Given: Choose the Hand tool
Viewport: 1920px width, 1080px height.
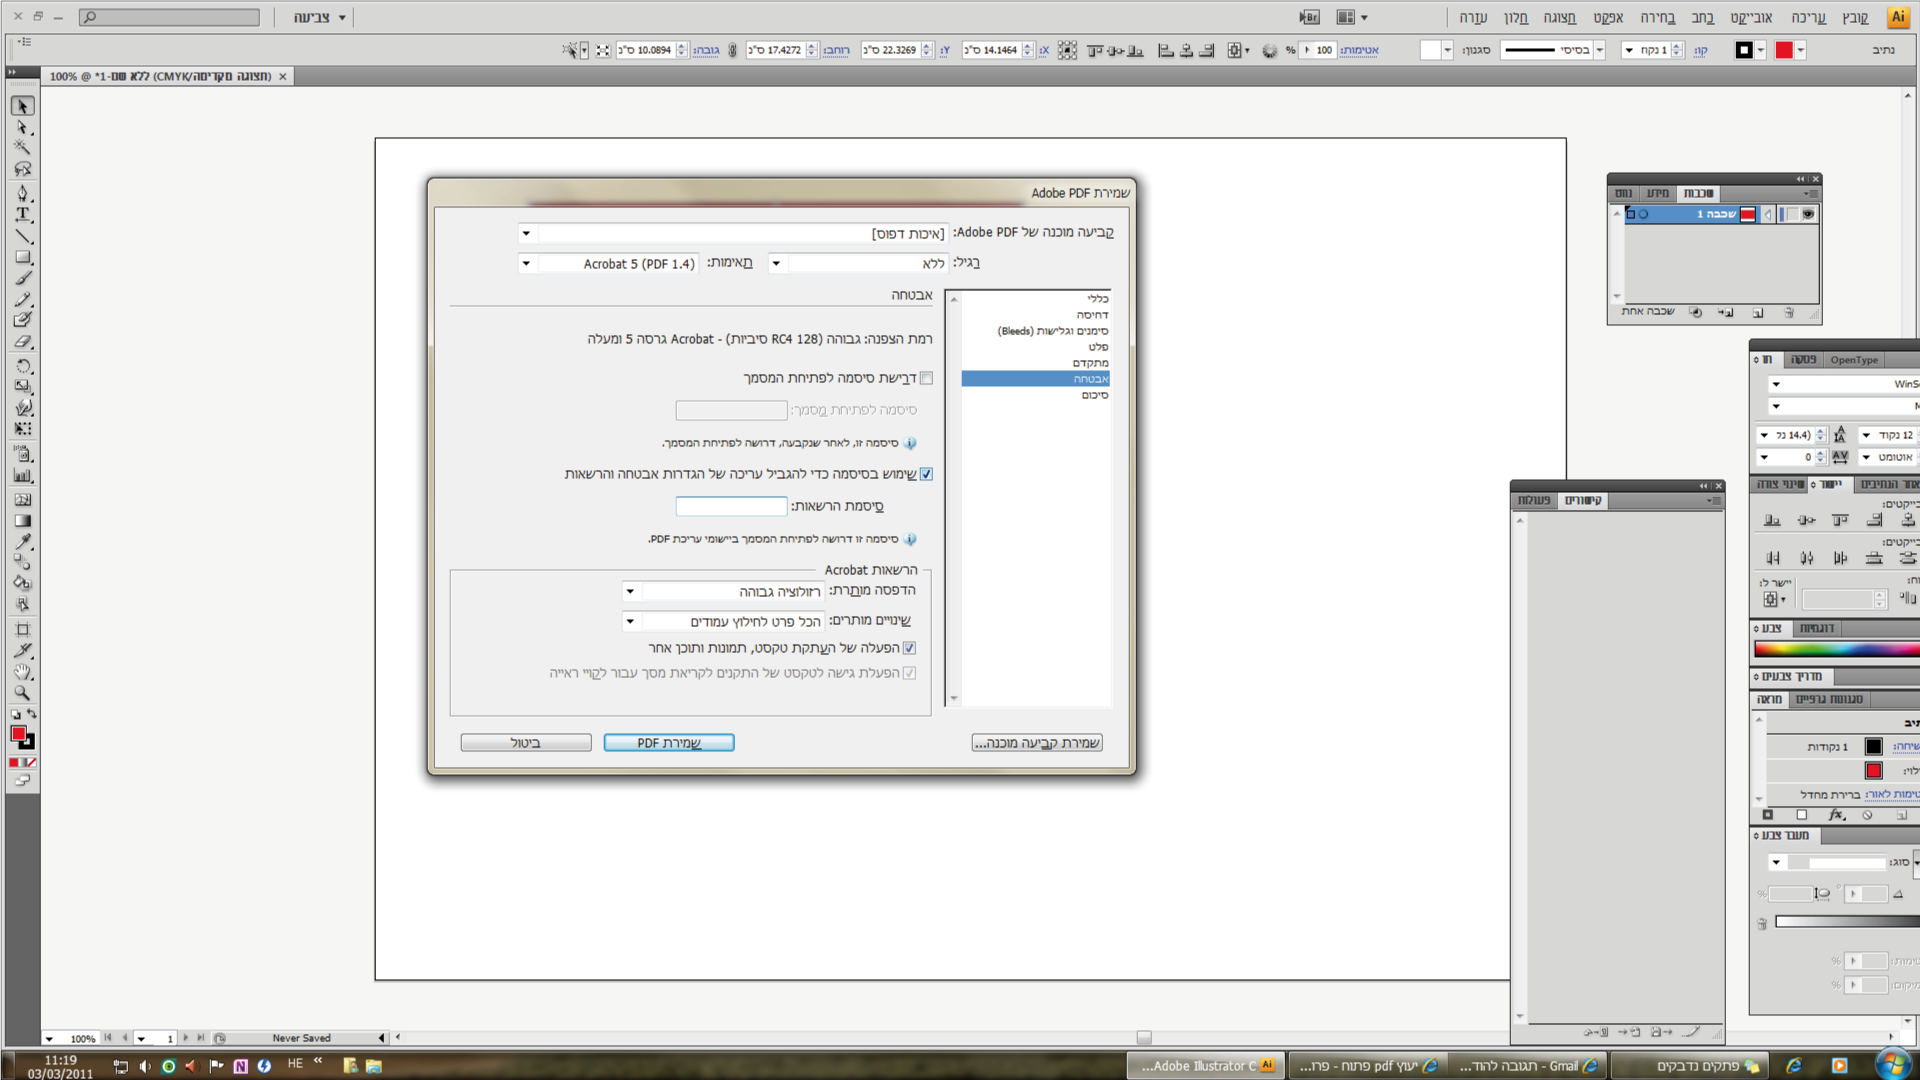Looking at the screenshot, I should [x=23, y=672].
